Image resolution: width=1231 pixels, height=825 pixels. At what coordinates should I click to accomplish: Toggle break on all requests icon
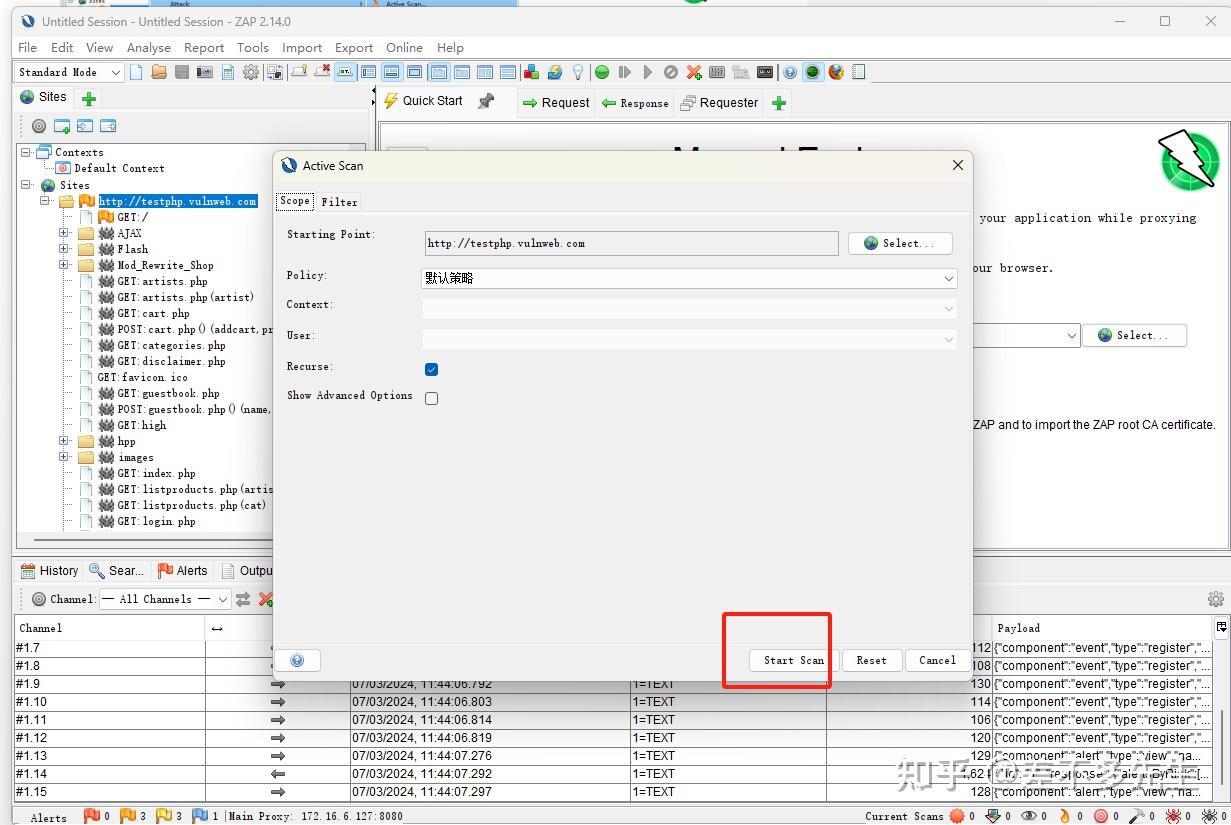tap(602, 72)
